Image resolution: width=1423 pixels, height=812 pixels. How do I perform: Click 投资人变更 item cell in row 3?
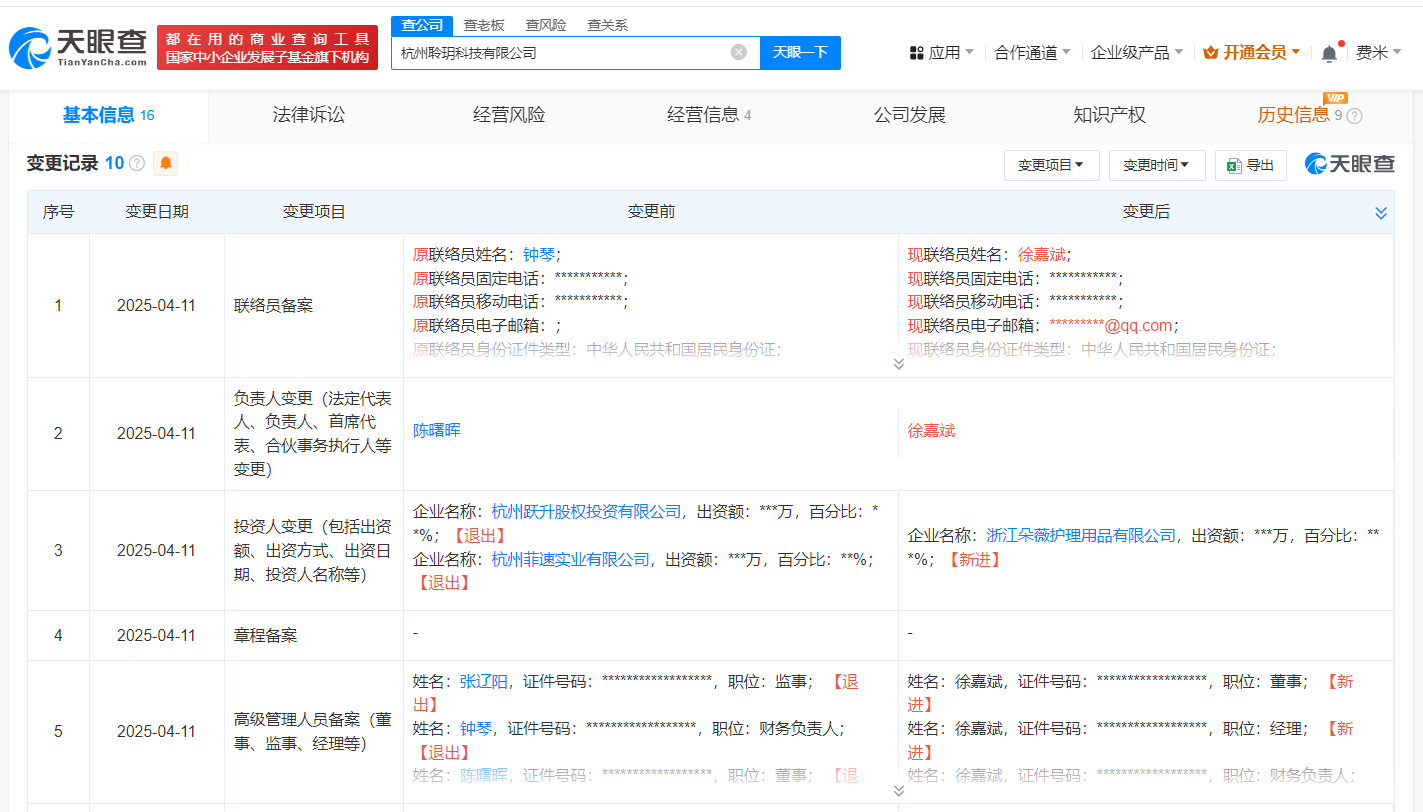[x=314, y=550]
